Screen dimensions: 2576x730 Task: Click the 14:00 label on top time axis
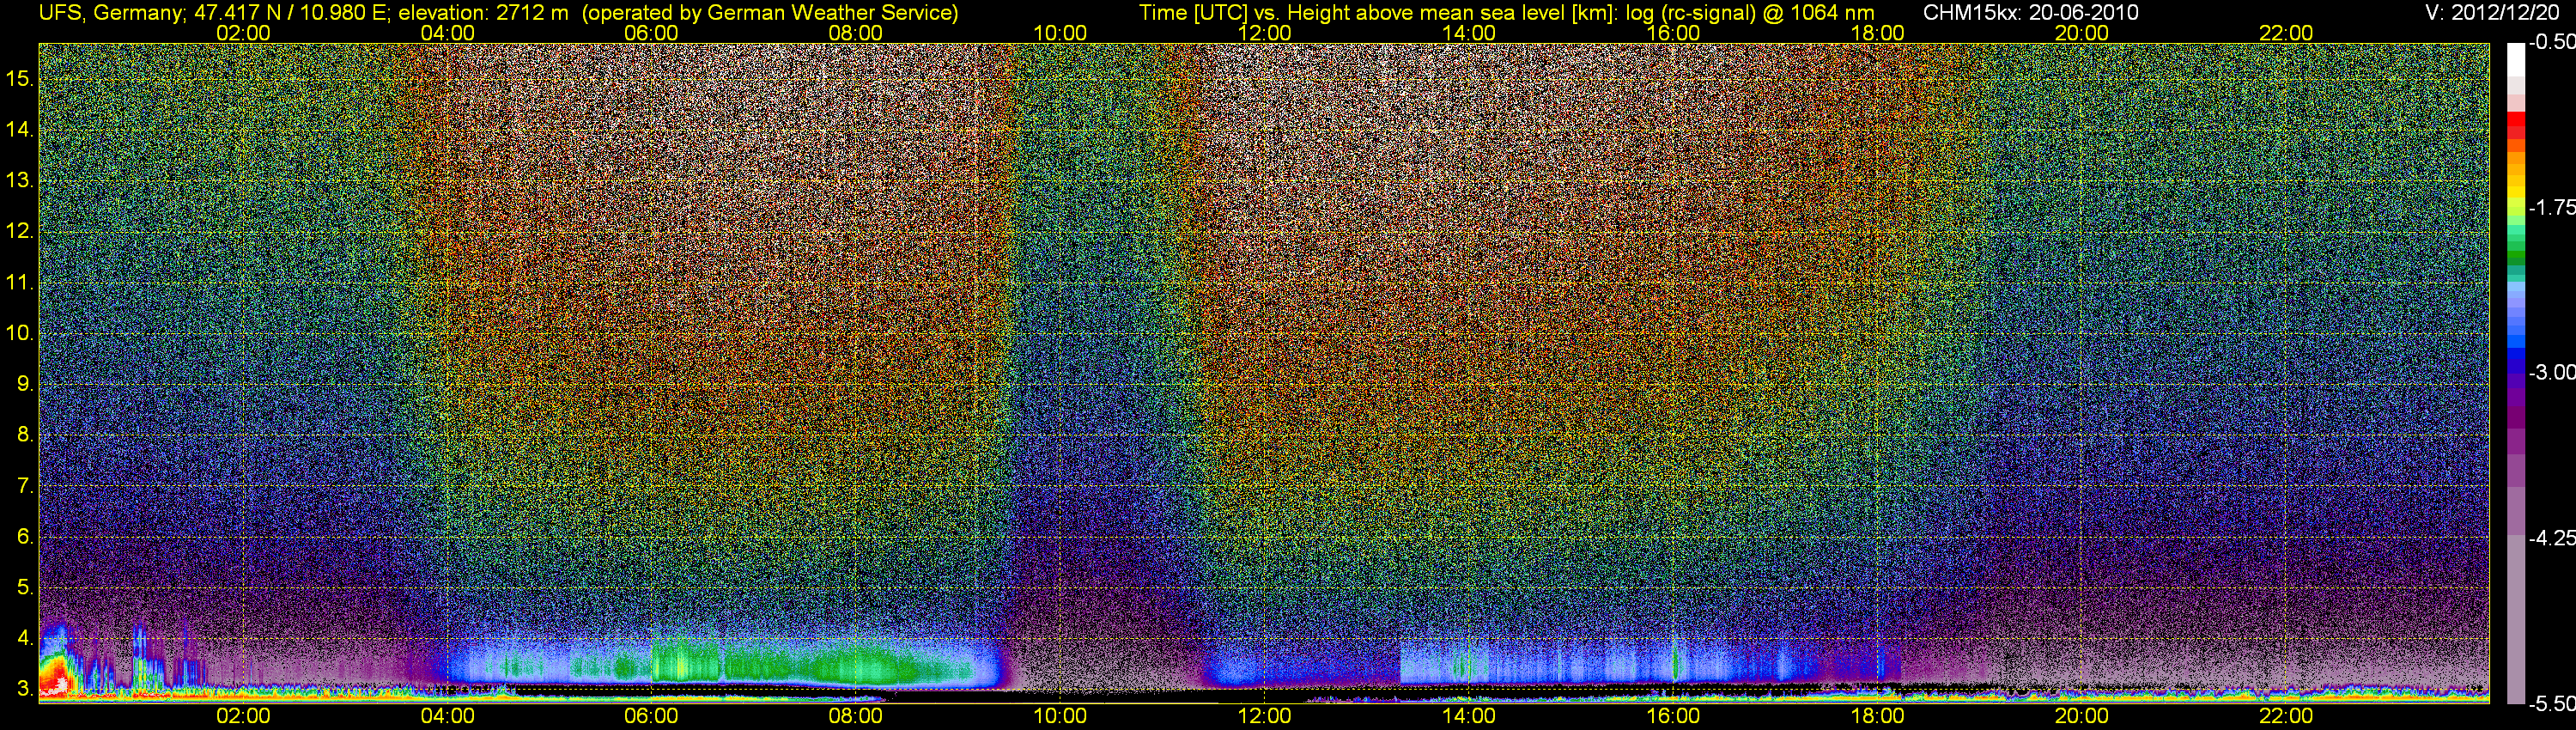click(x=1469, y=33)
